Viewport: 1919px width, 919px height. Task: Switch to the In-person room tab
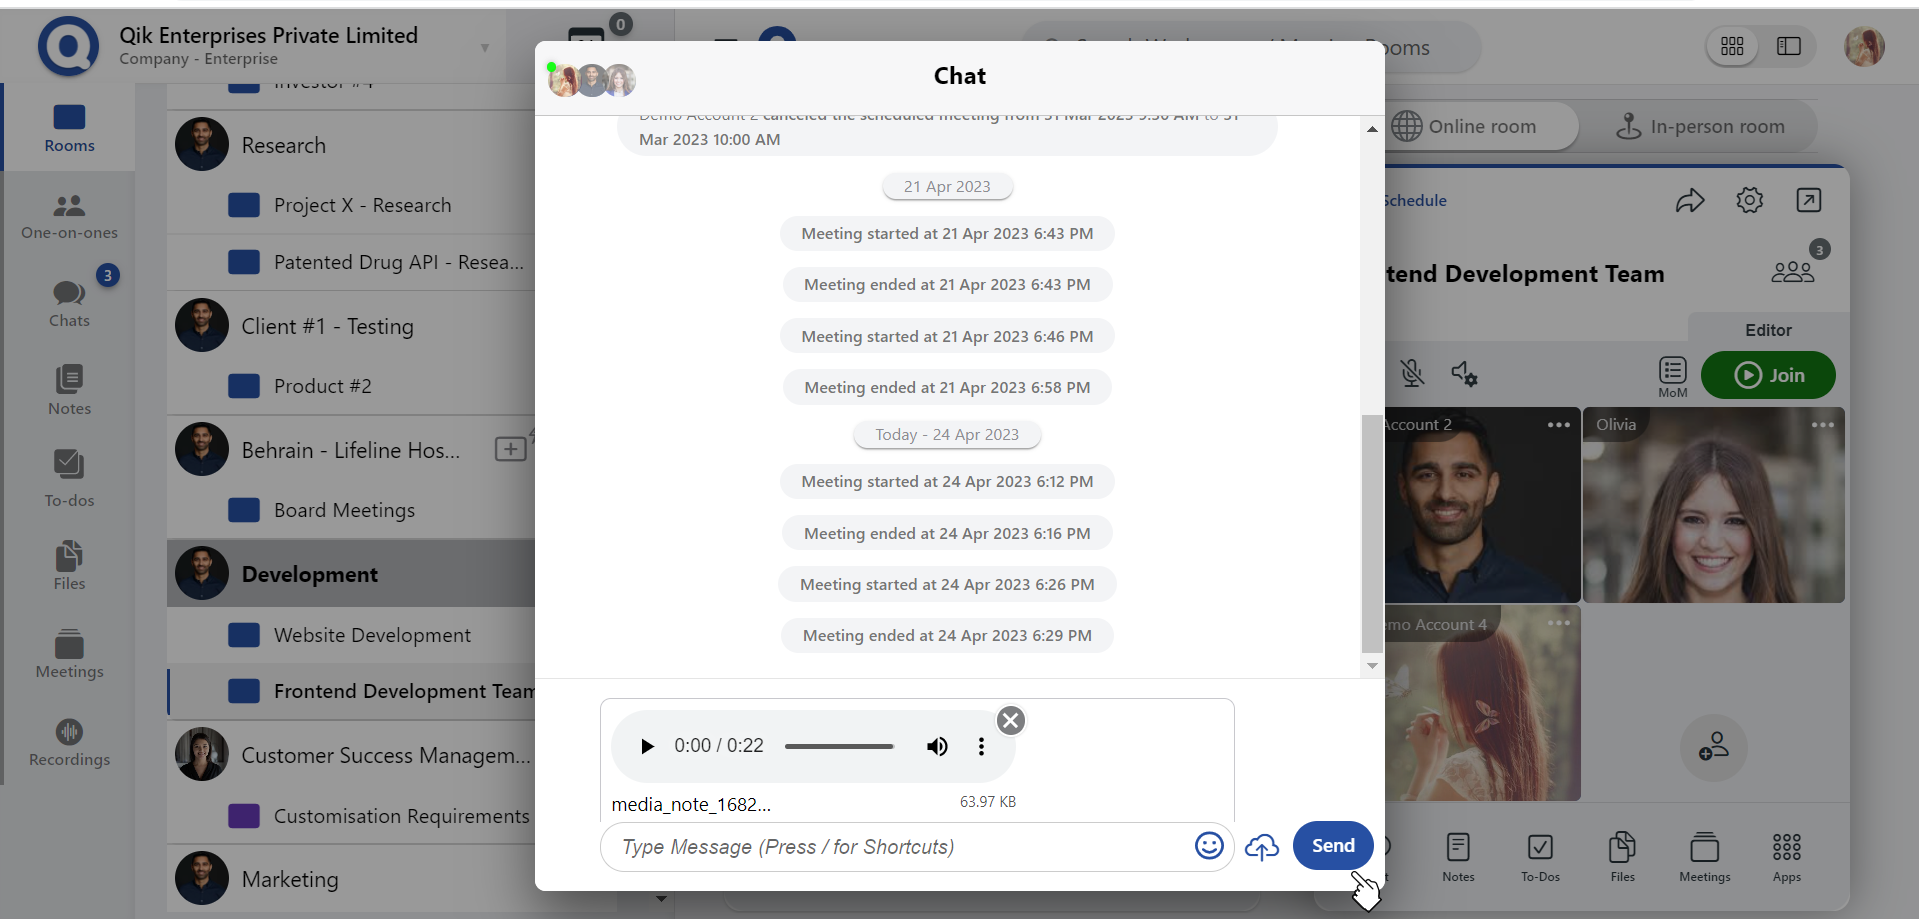pyautogui.click(x=1700, y=127)
